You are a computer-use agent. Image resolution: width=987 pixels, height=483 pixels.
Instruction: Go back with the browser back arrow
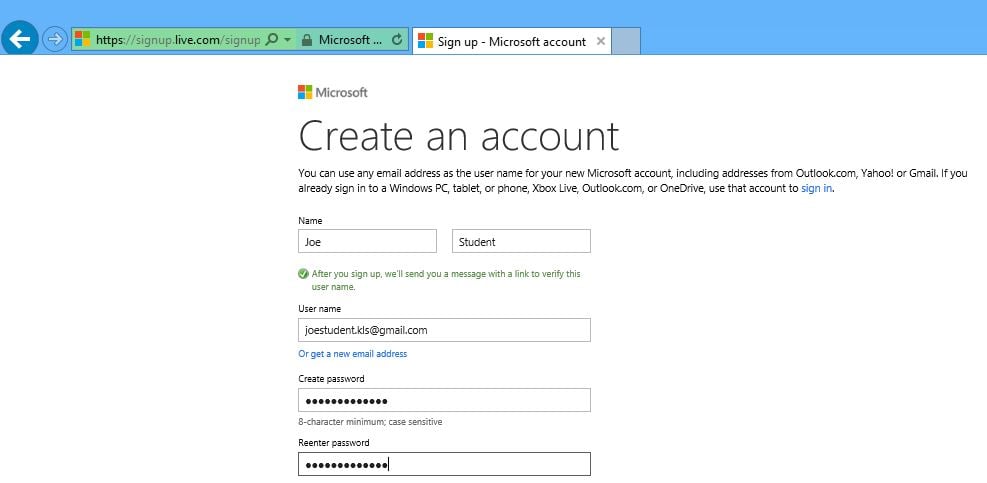20,40
